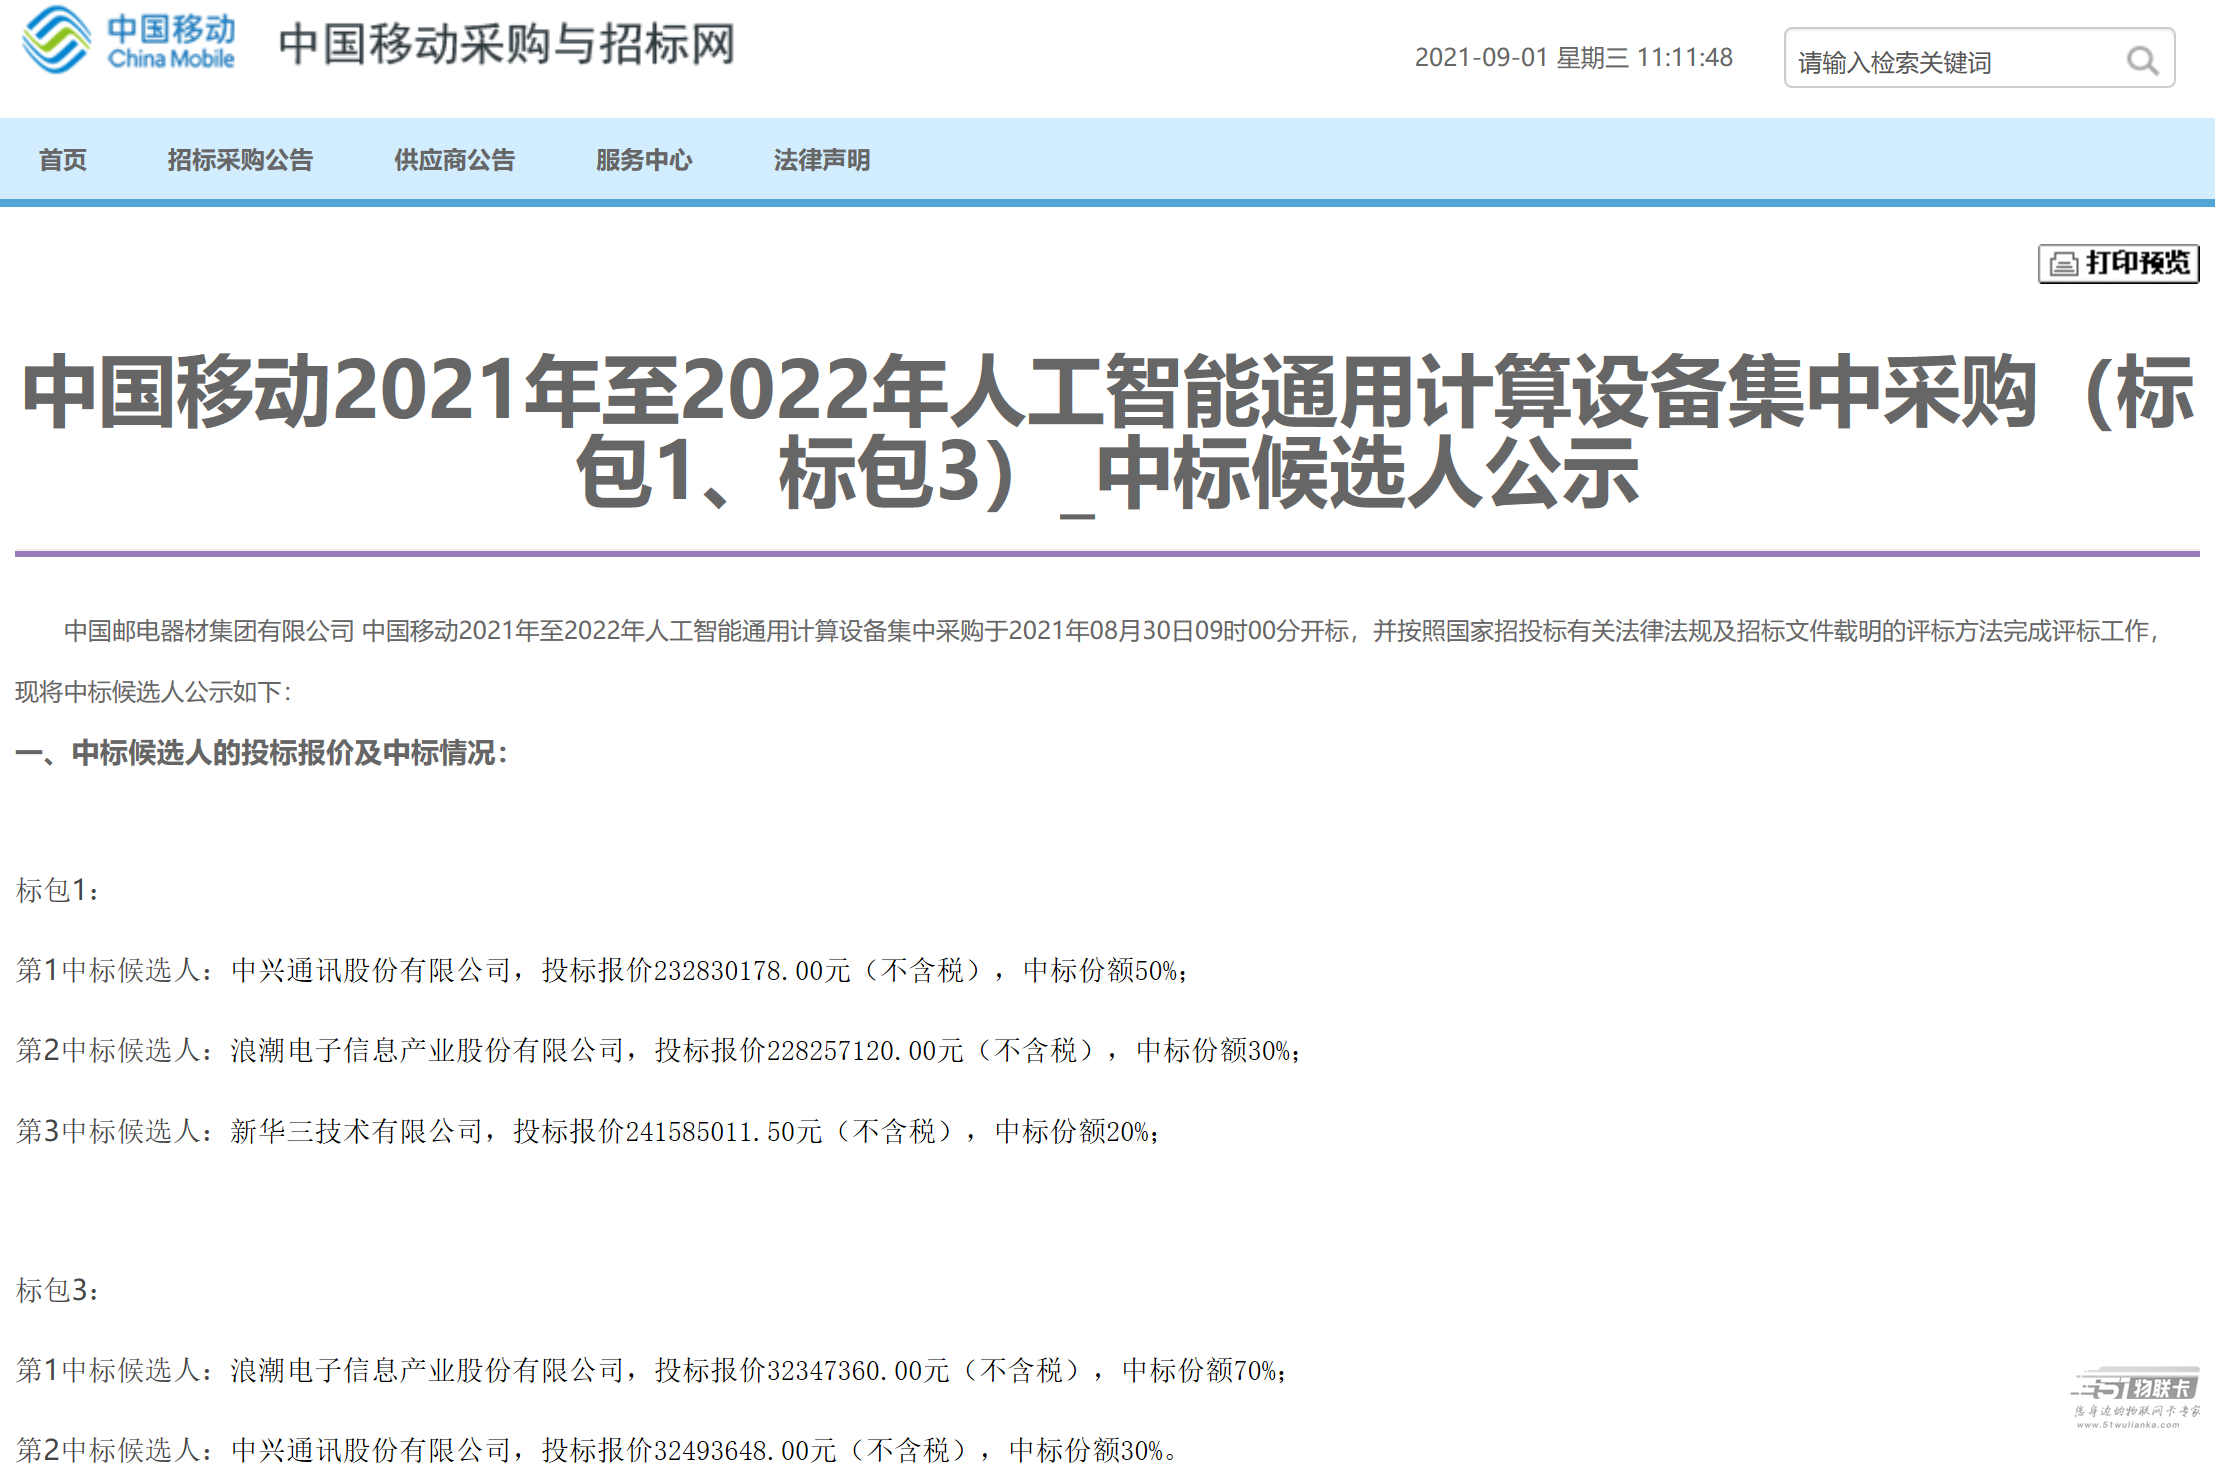This screenshot has width=2215, height=1469.
Task: Open the 首页 menu item
Action: coord(62,160)
